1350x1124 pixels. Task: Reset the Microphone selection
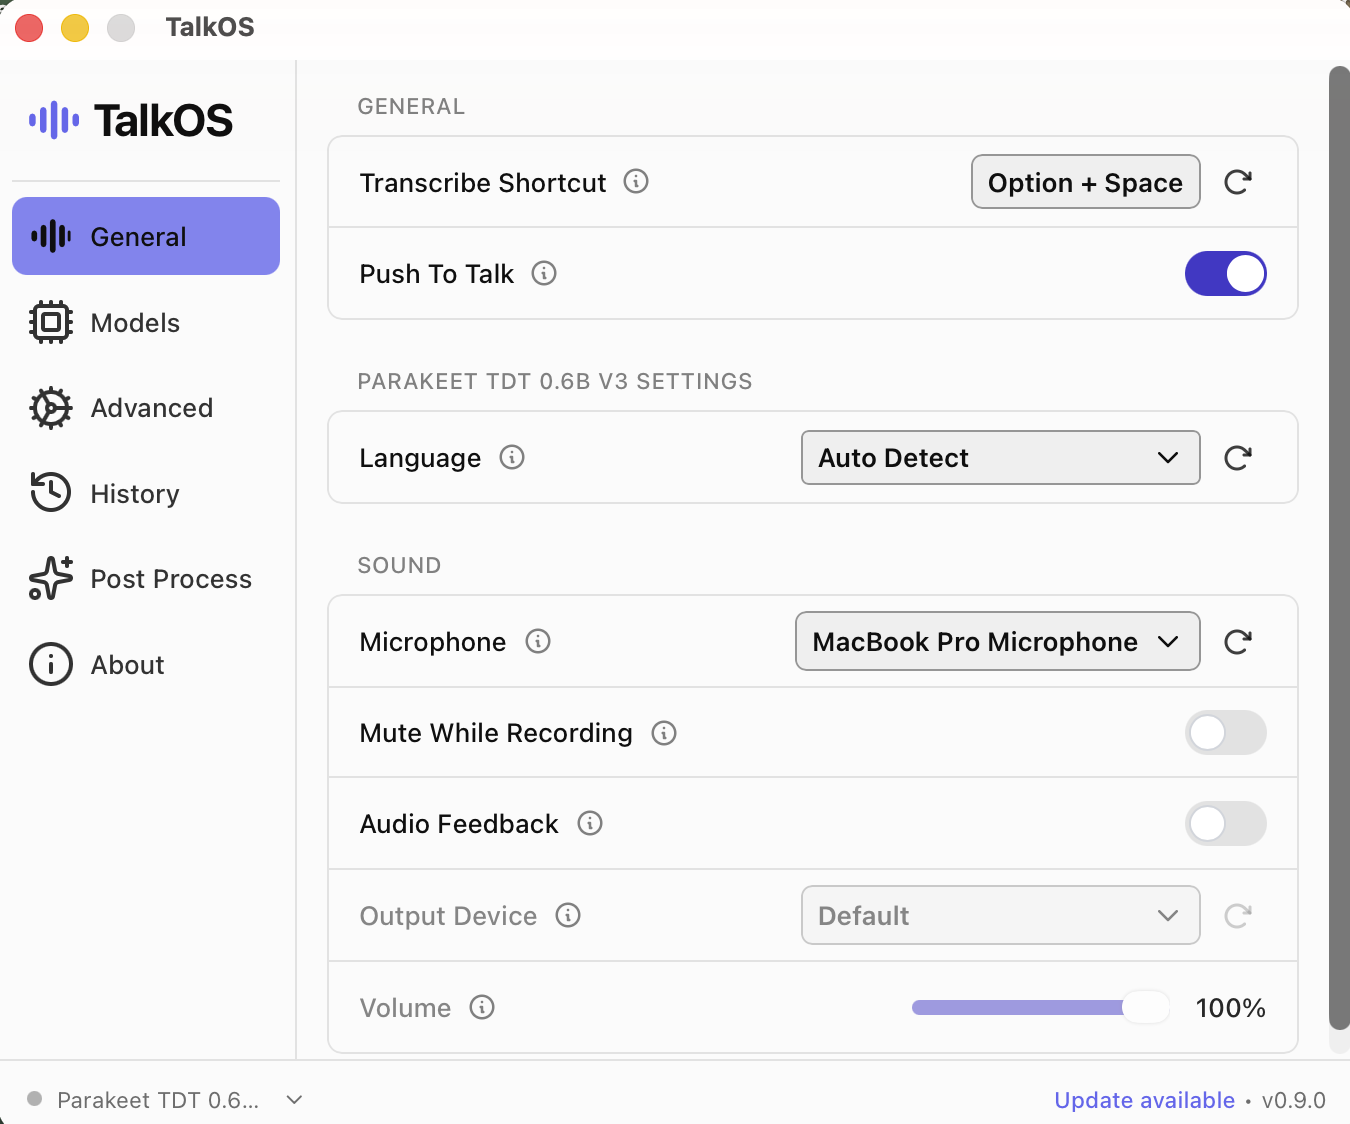1238,642
